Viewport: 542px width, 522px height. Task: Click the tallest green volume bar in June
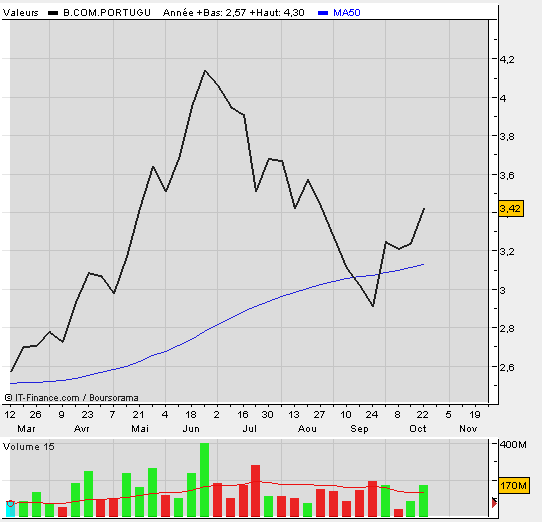205,480
